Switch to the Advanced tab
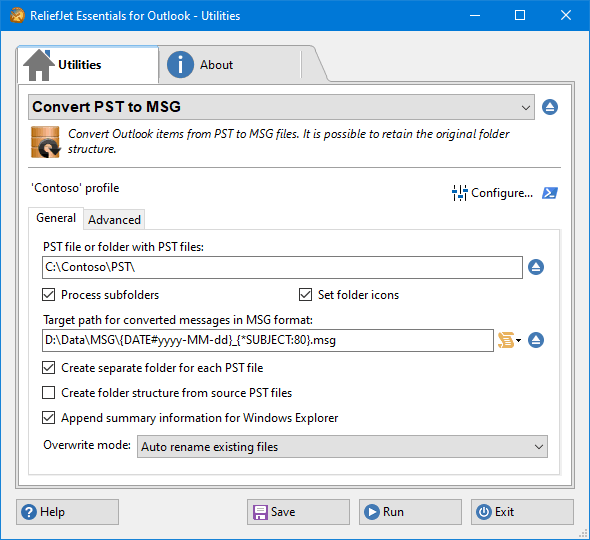 click(x=114, y=219)
